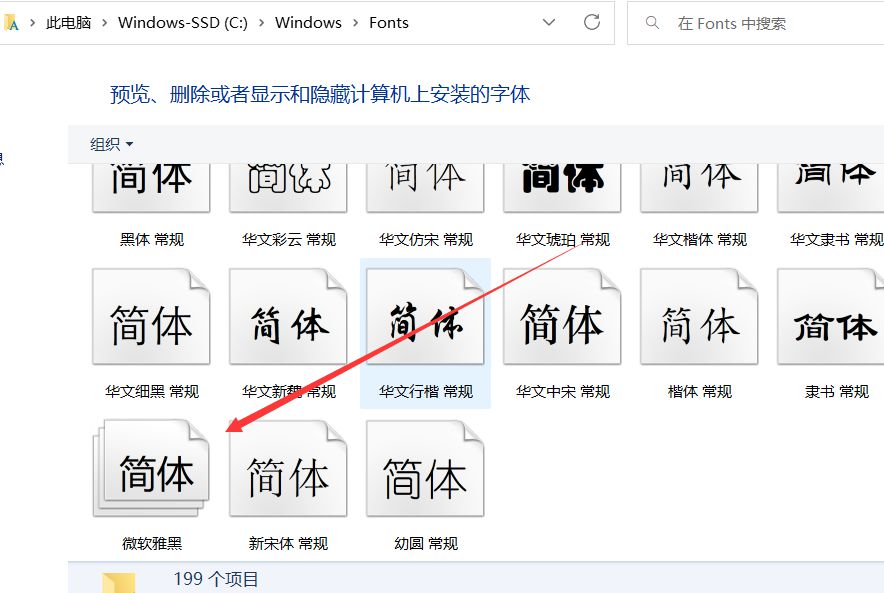Open the 组织 dropdown menu
The width and height of the screenshot is (884, 593).
[x=112, y=145]
